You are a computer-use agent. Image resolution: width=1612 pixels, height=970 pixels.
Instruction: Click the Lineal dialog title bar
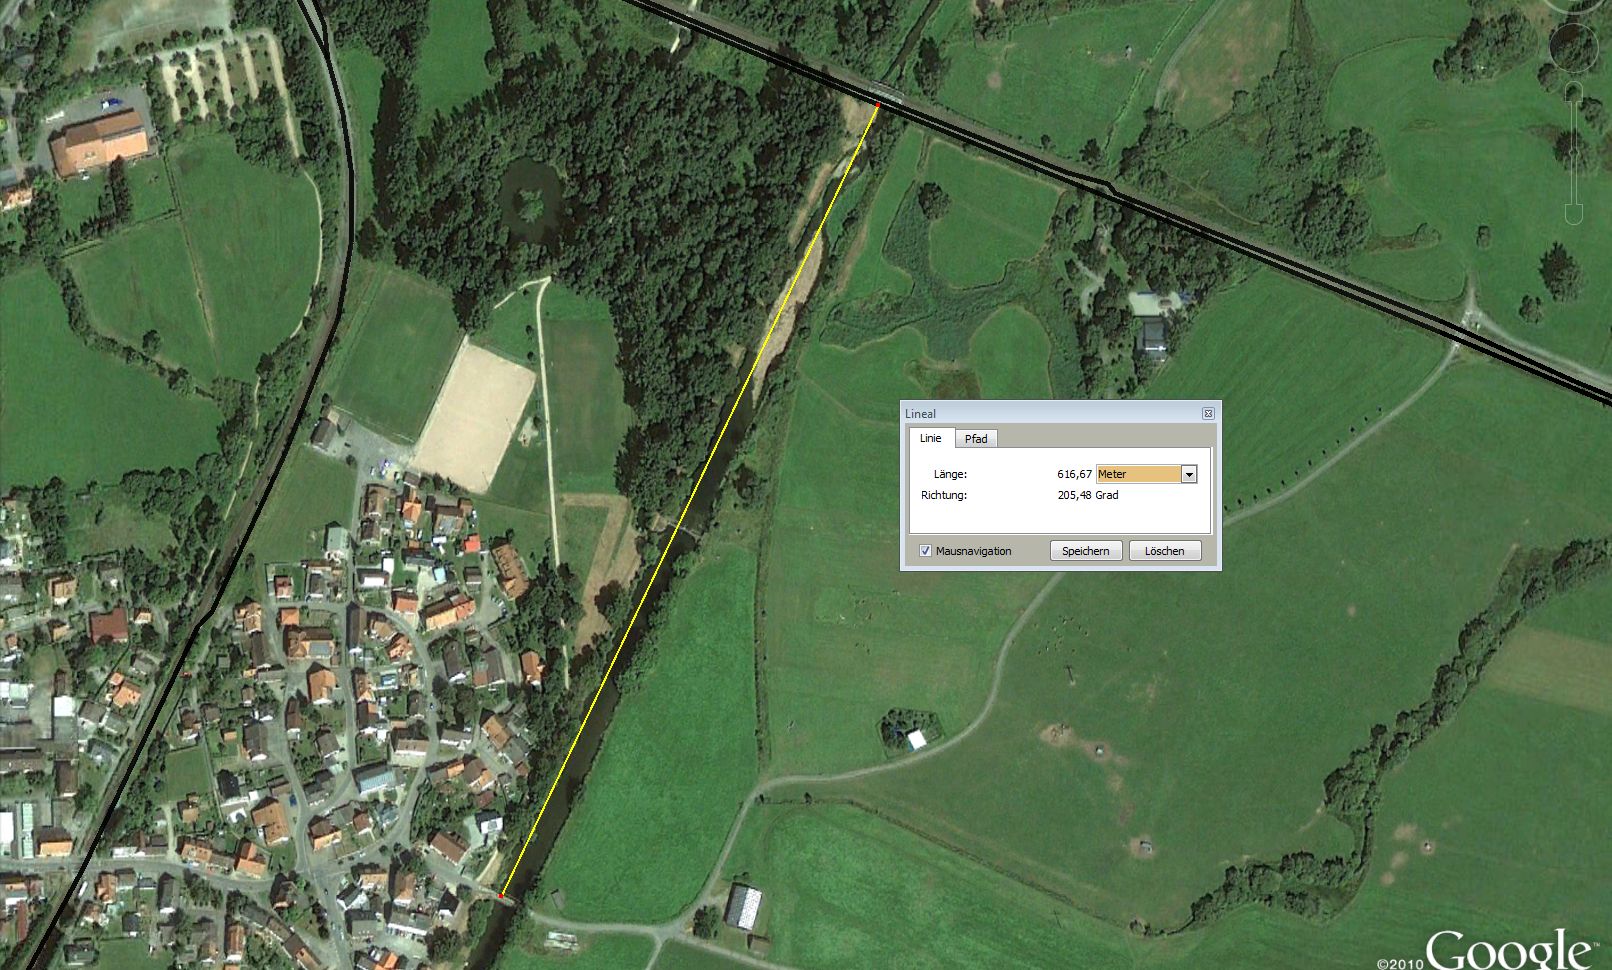pos(1050,413)
